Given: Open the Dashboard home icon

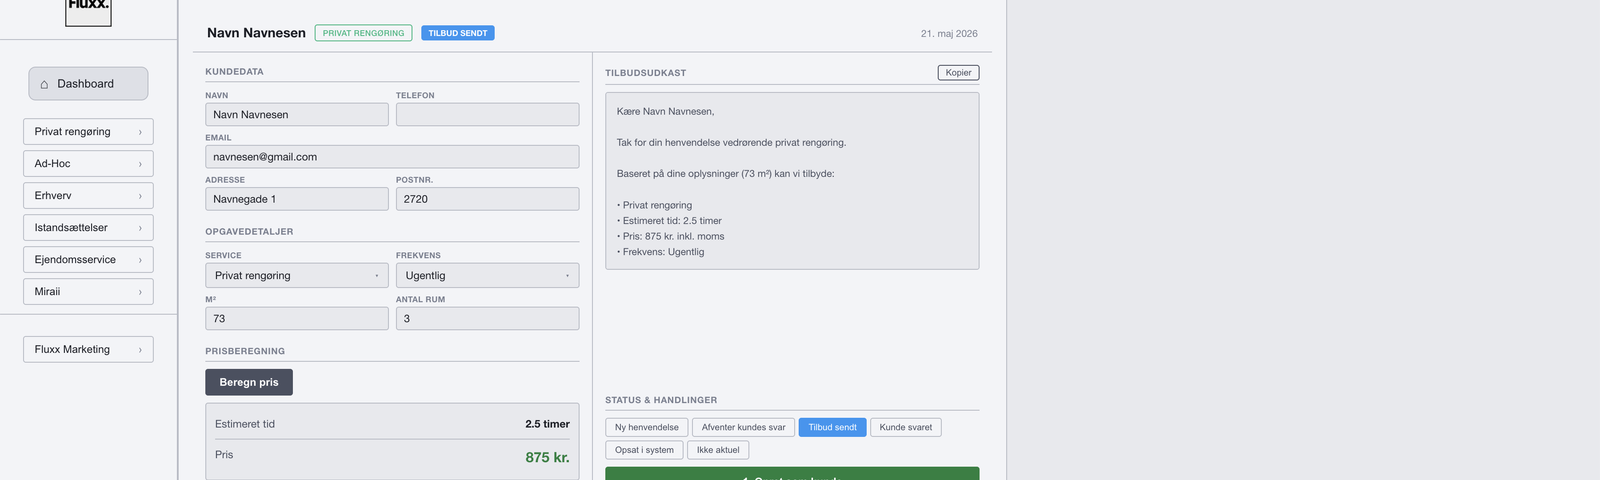Looking at the screenshot, I should pos(44,84).
